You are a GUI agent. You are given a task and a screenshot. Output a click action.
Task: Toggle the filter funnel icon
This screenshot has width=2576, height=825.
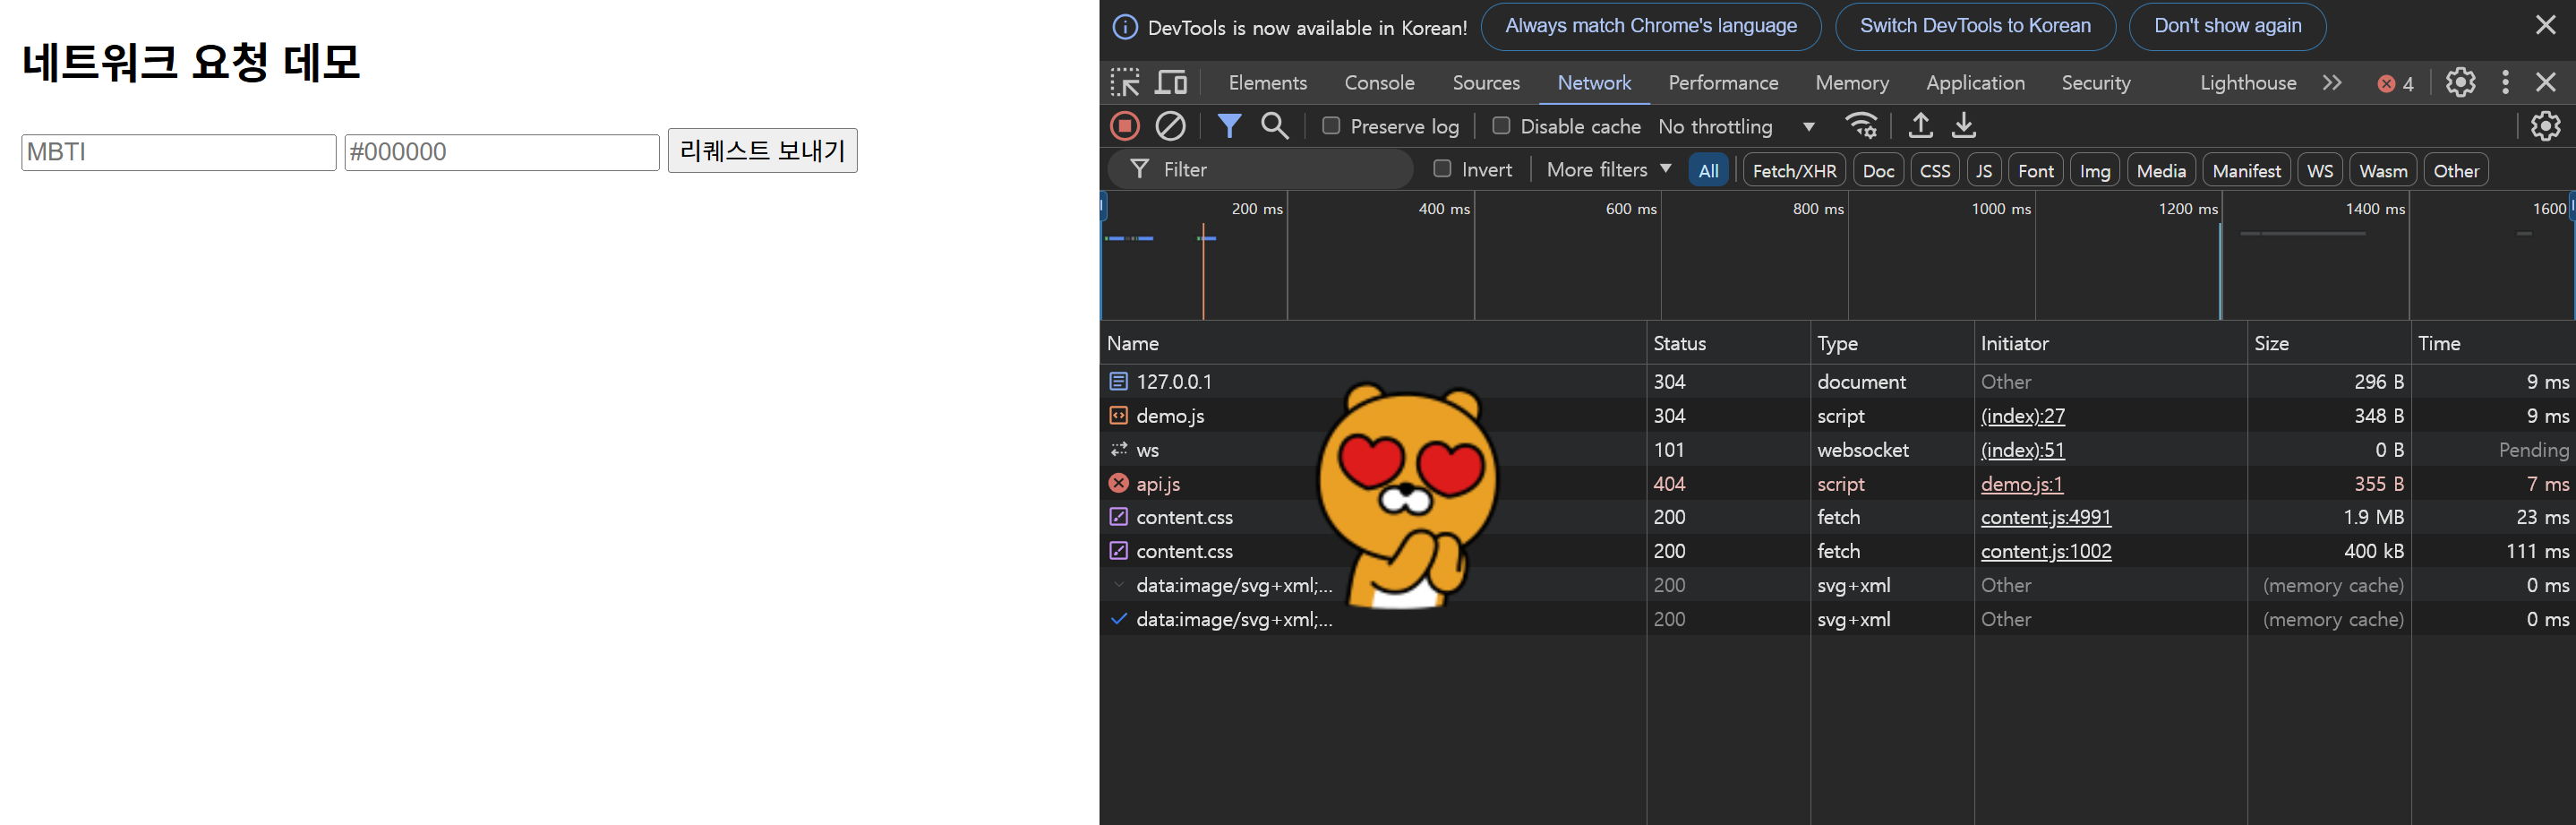click(1229, 126)
